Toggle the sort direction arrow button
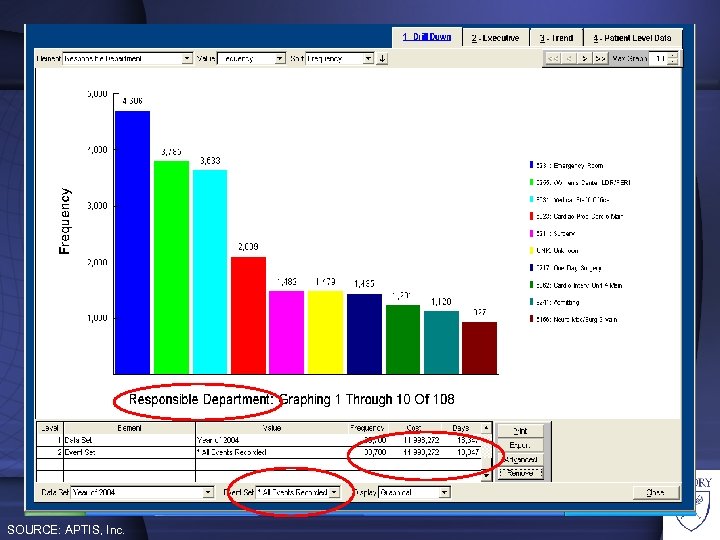 382,58
